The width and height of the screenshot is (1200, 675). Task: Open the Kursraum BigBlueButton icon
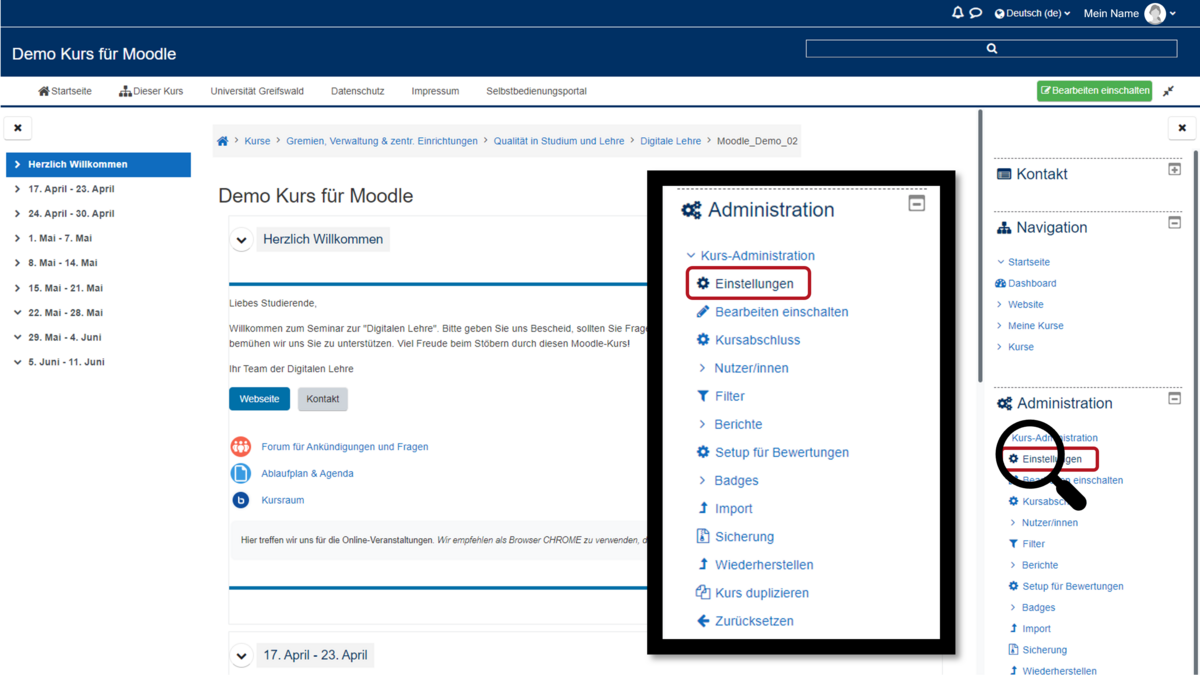[x=241, y=500]
